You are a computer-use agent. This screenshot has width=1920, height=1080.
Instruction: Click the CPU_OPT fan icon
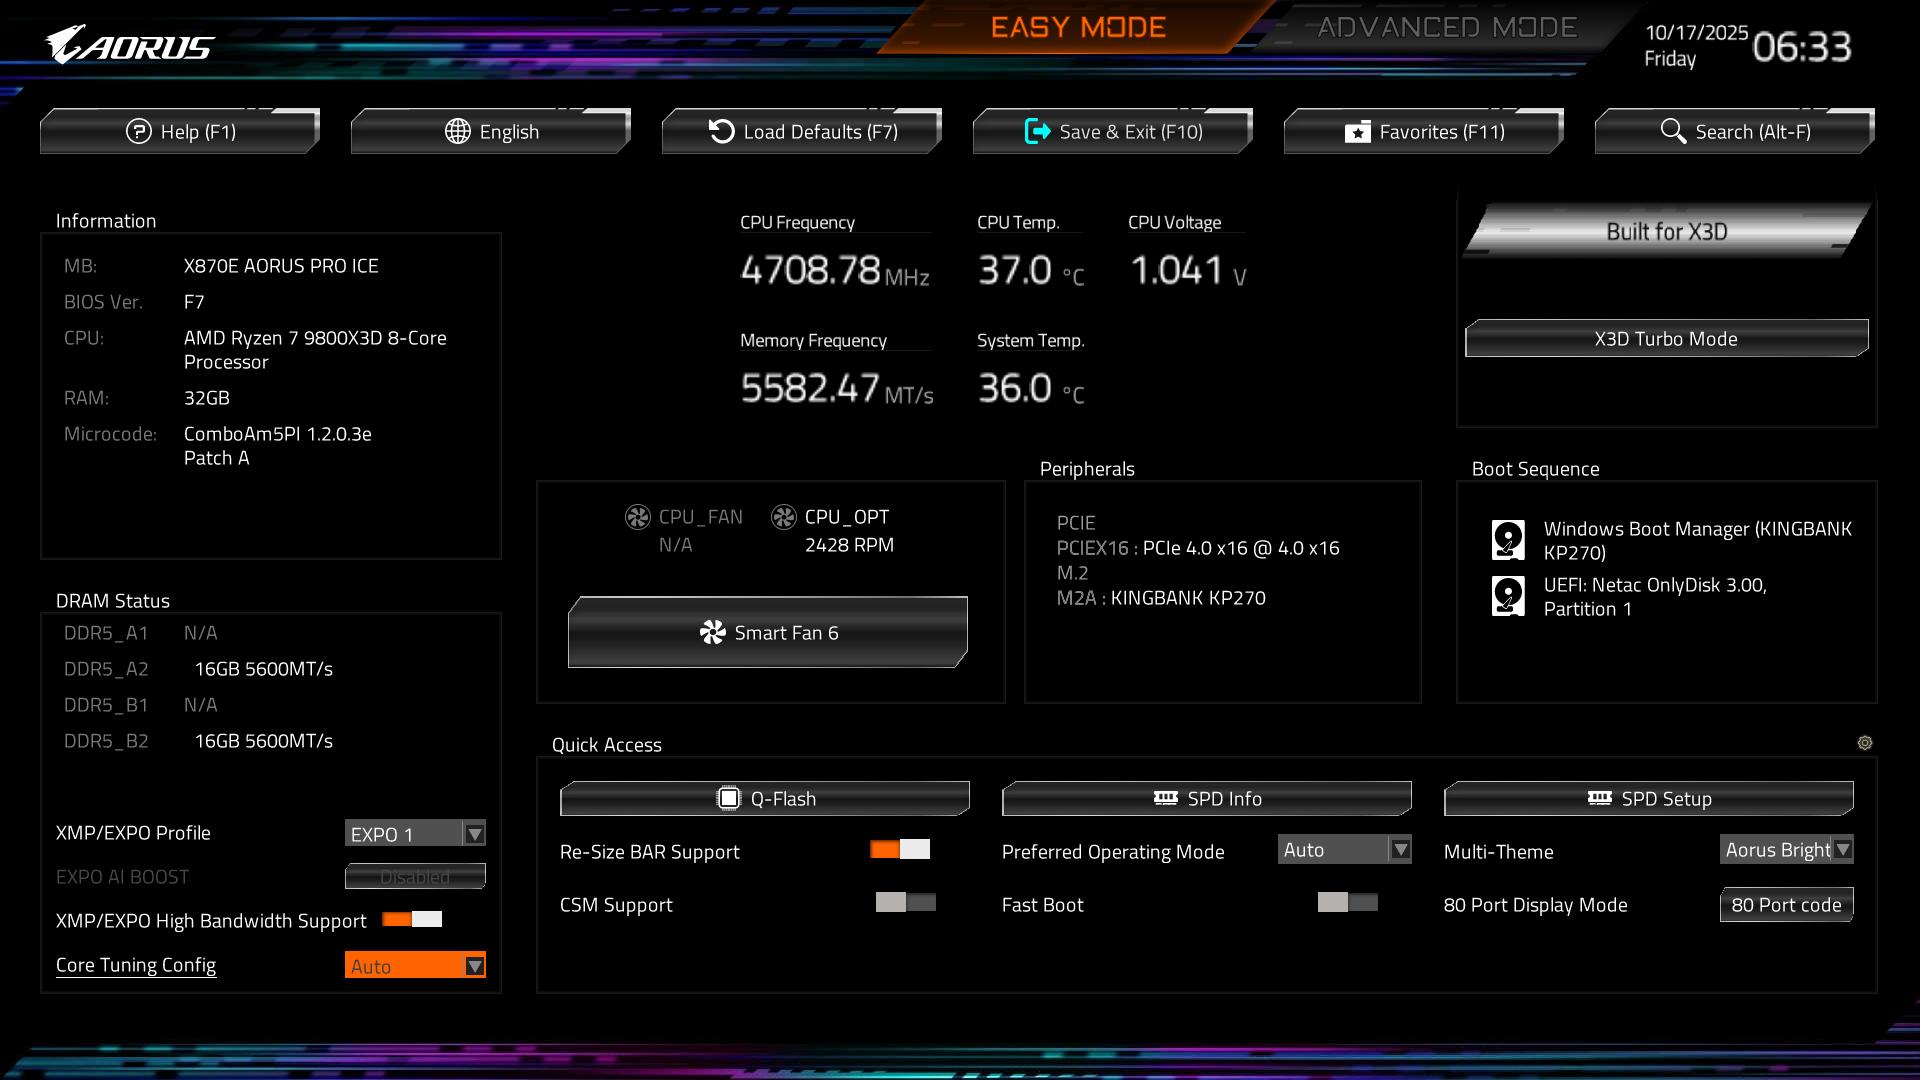(x=783, y=517)
